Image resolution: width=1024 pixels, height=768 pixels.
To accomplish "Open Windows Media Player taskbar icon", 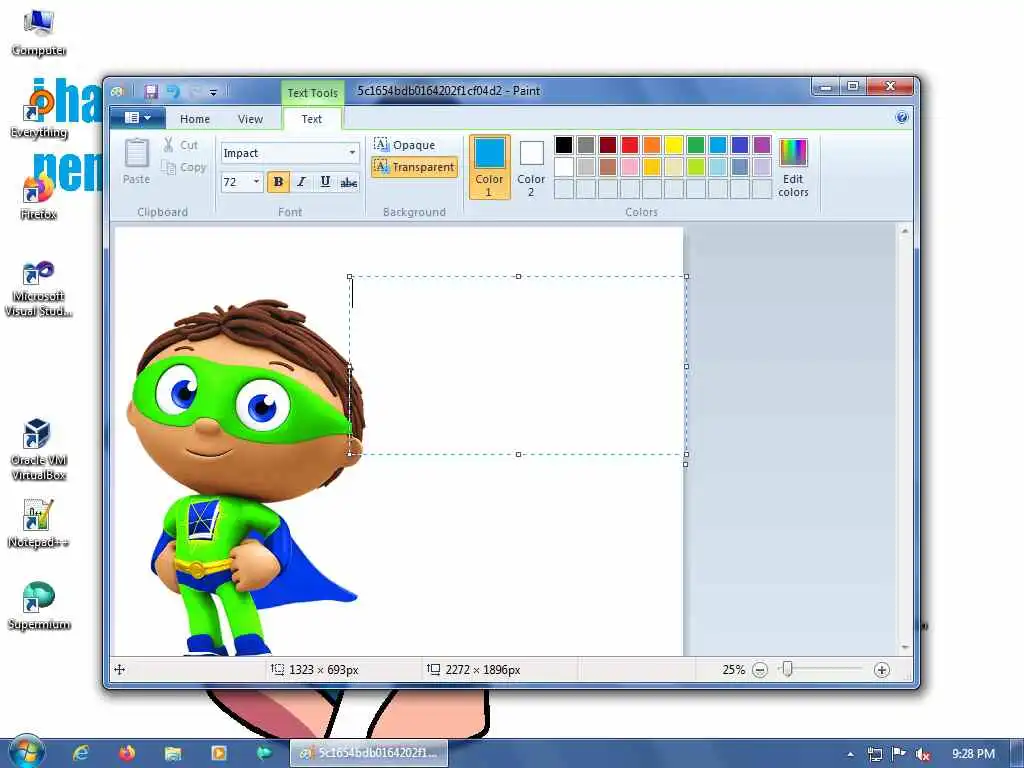I will pos(219,753).
